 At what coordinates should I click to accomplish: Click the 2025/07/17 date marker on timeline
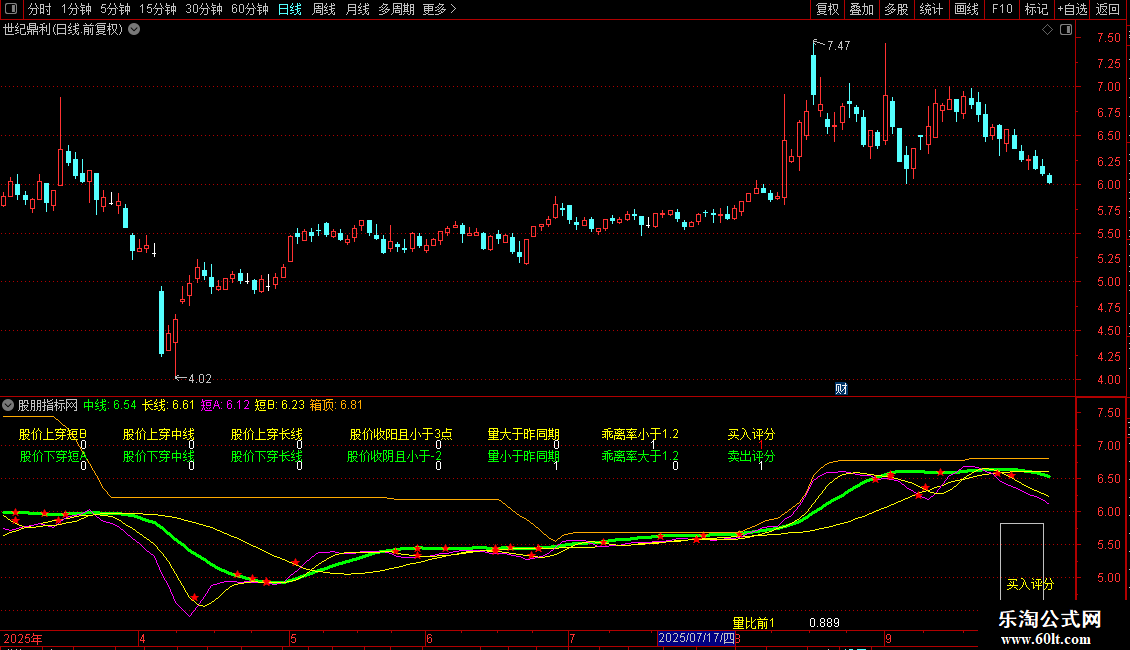696,638
